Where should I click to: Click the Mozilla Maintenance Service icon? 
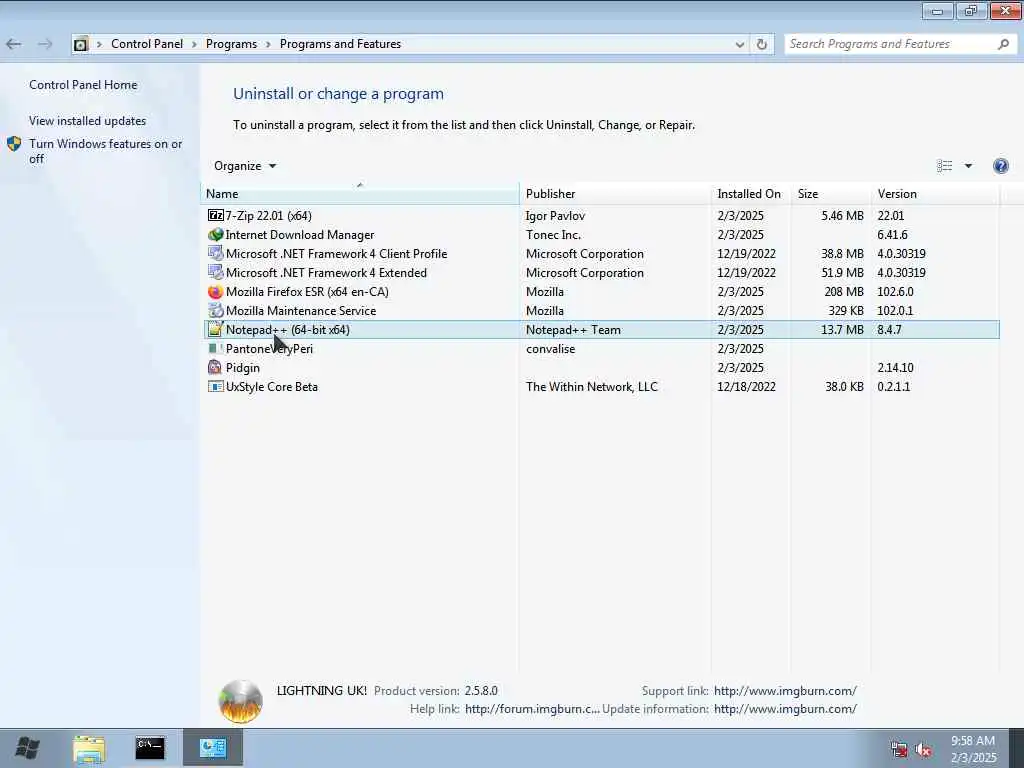click(x=216, y=310)
